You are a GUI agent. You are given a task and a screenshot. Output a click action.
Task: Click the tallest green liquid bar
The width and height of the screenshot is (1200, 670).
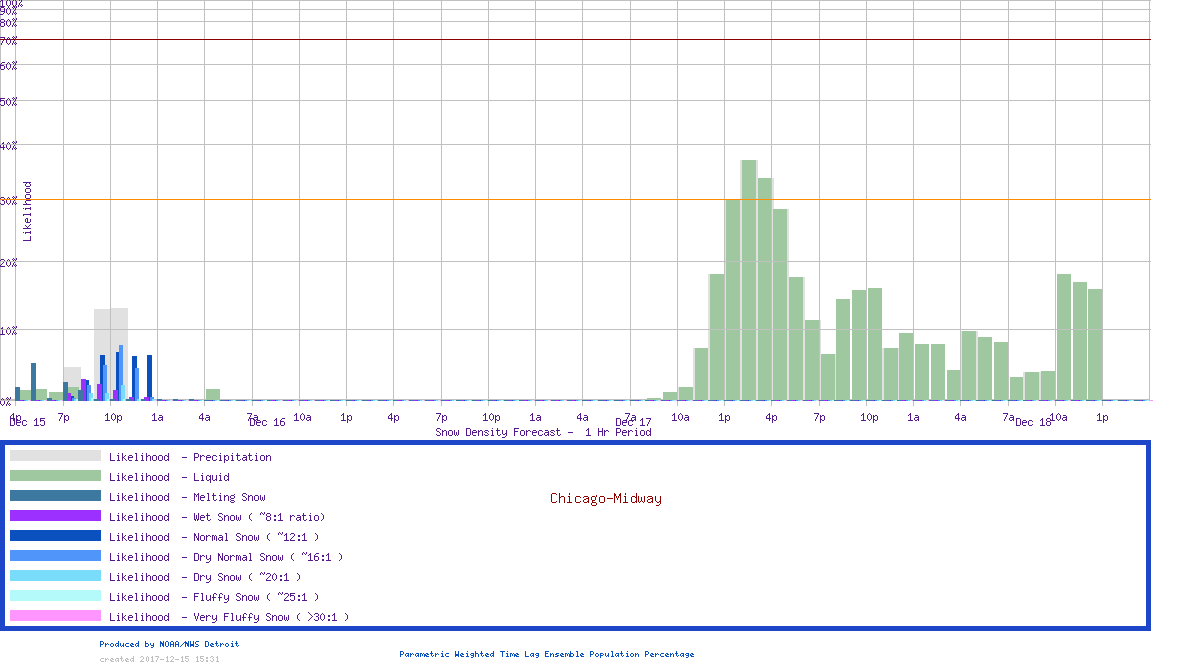748,280
